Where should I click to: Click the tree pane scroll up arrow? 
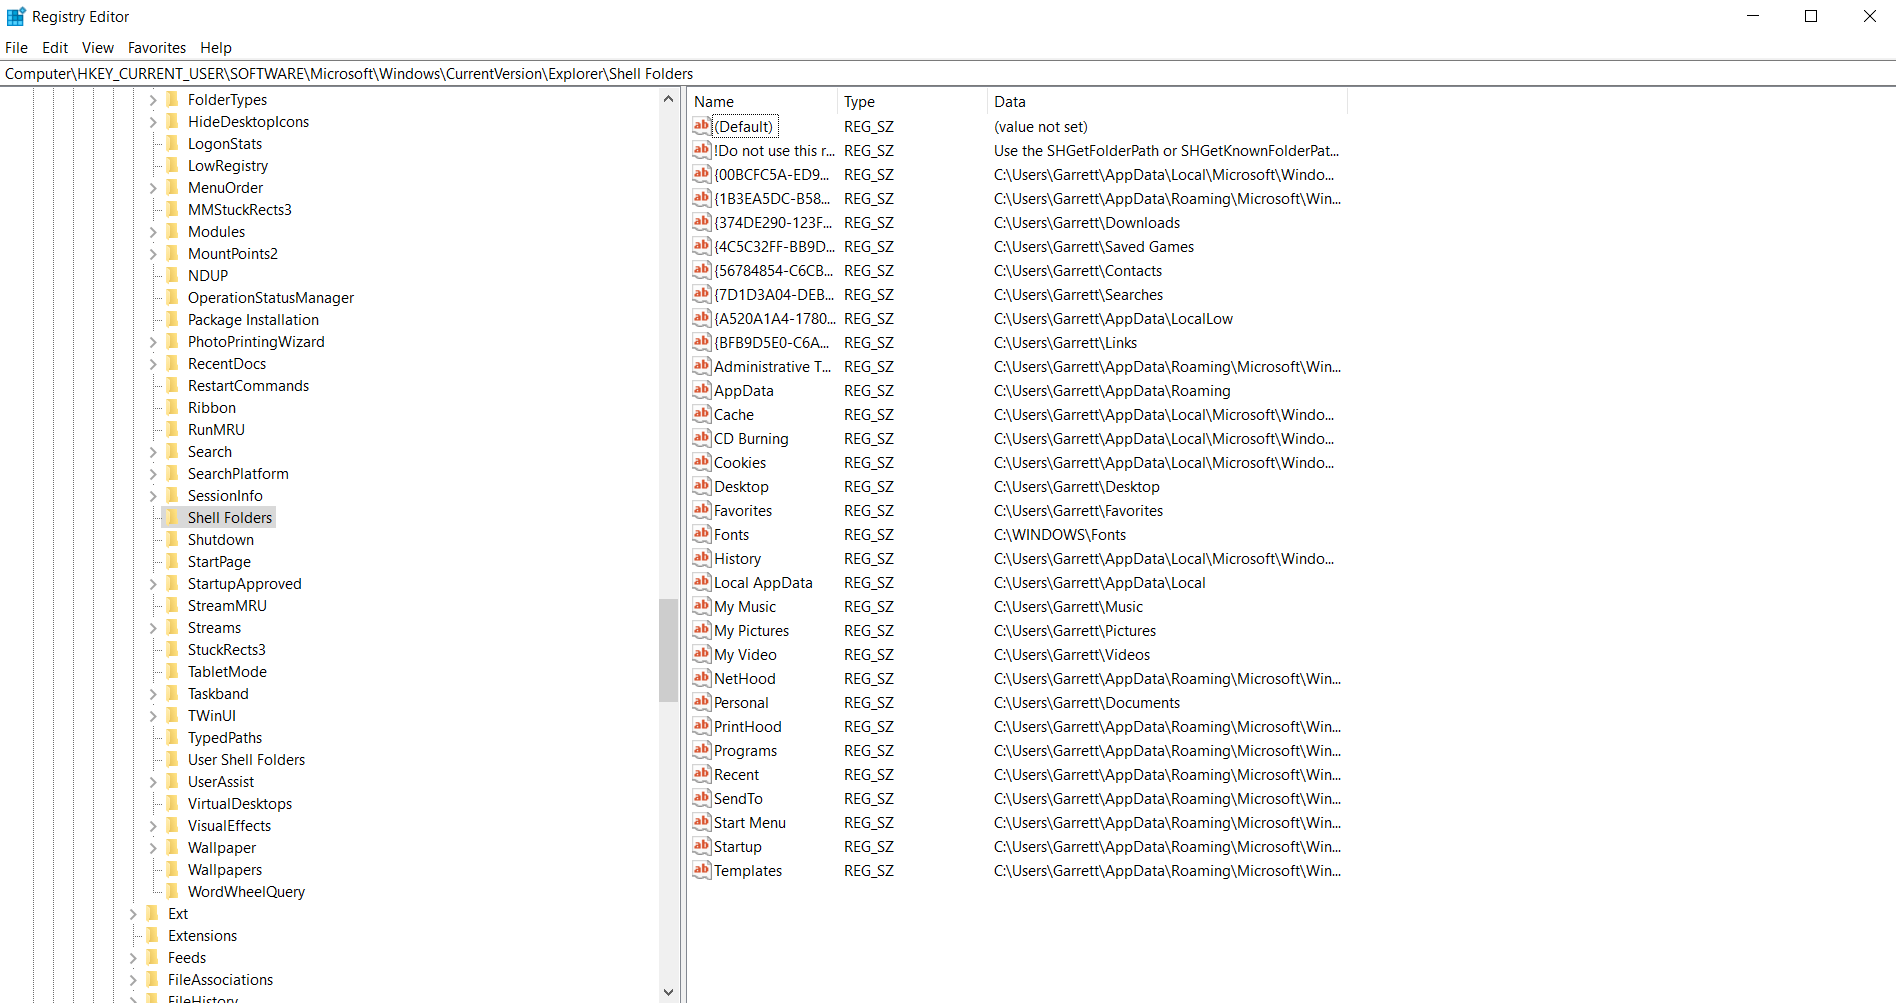pos(668,98)
